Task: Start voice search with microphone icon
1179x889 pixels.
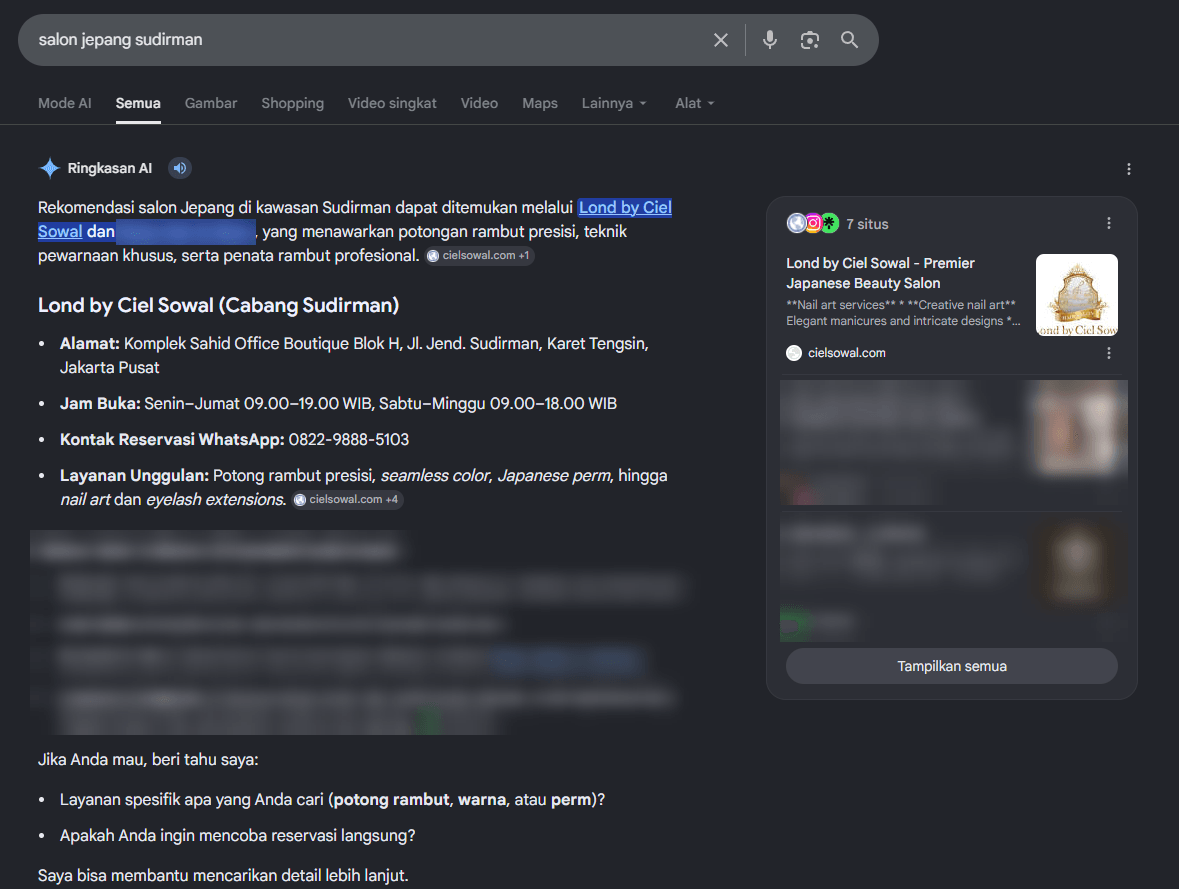Action: coord(769,40)
